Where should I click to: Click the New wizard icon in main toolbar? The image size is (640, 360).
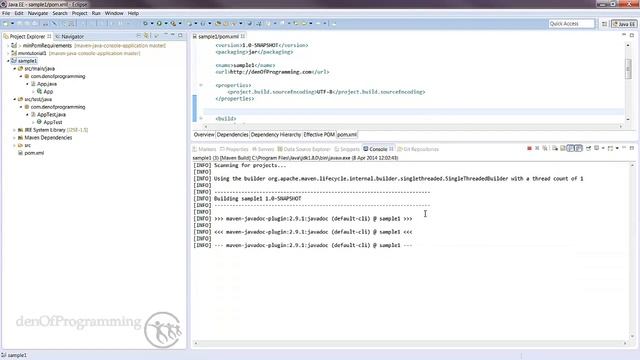click(6, 23)
